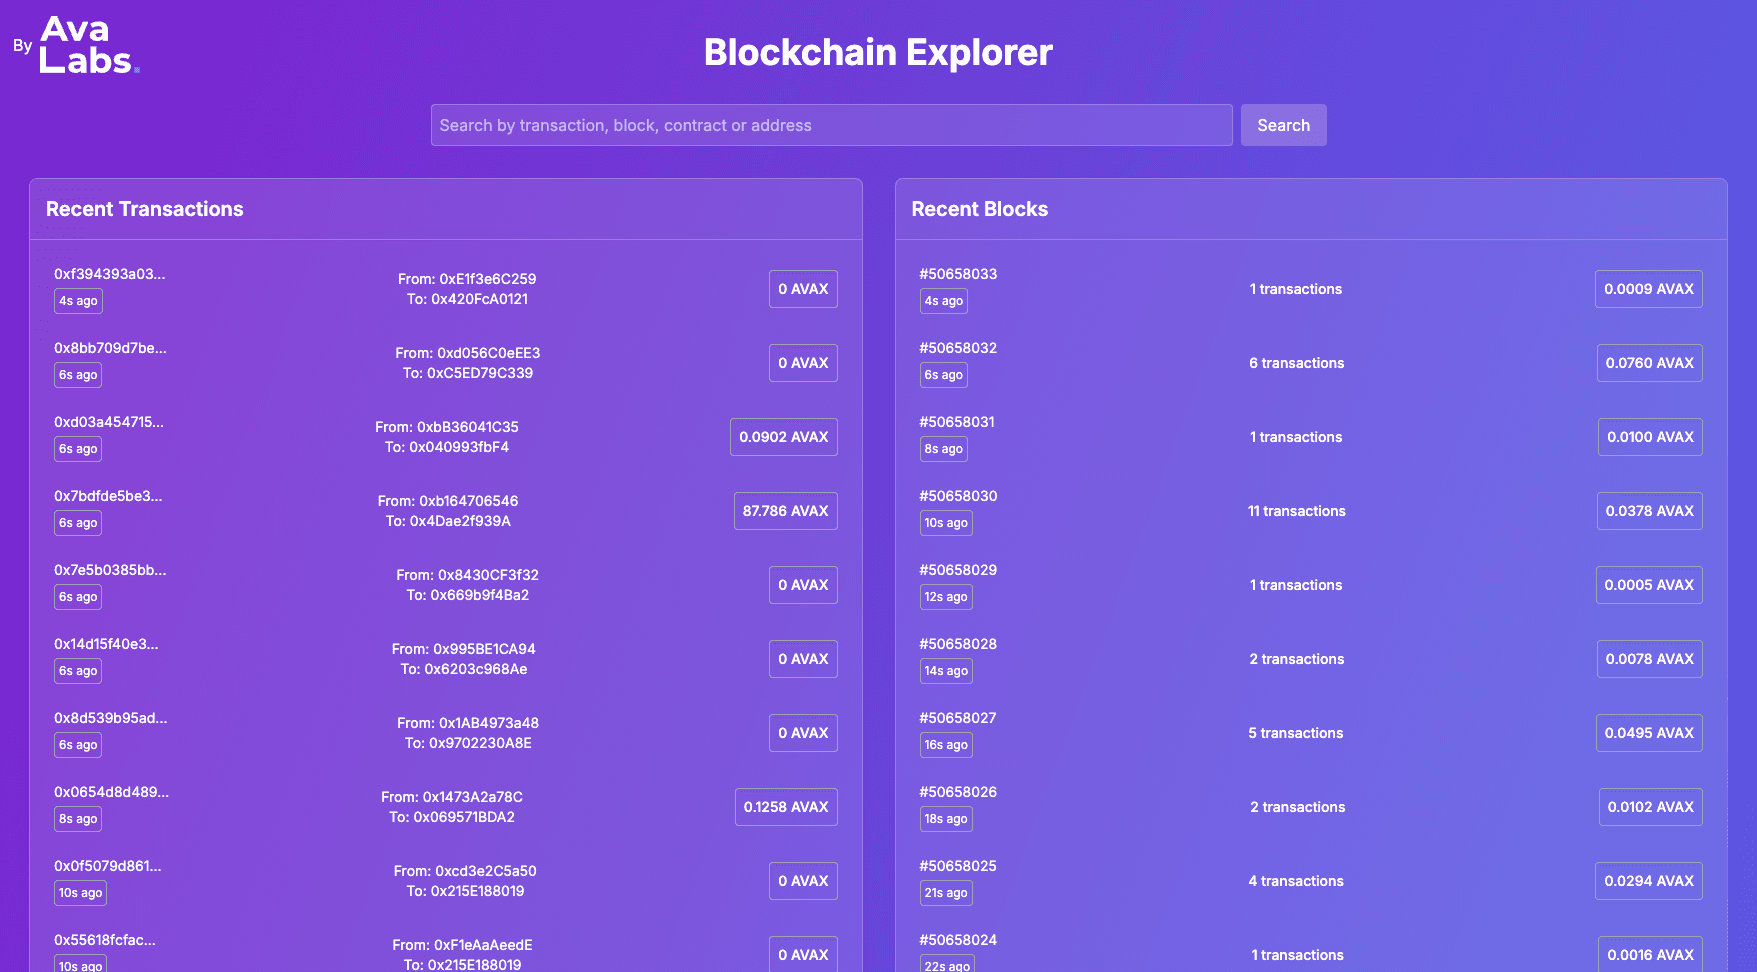
Task: Click the 0.1258 AVAX amount badge
Action: pos(785,807)
